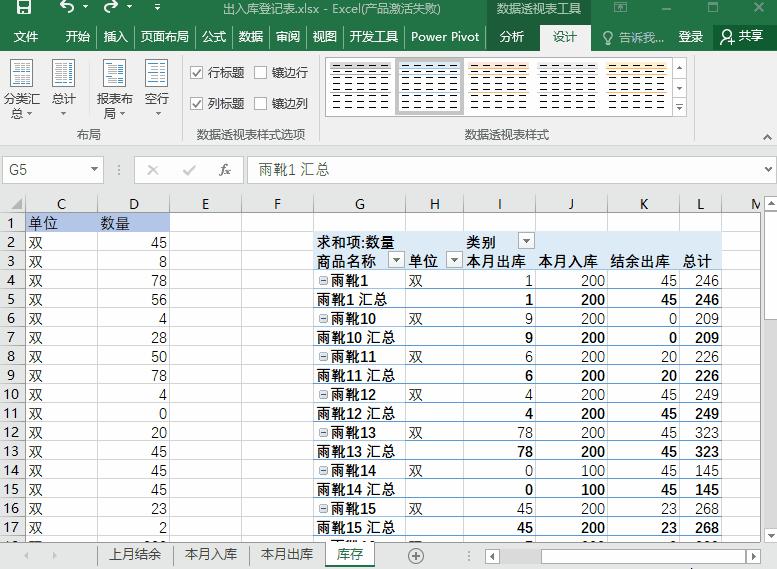Expand the full pivot style gallery
The height and width of the screenshot is (569, 777).
tap(679, 107)
